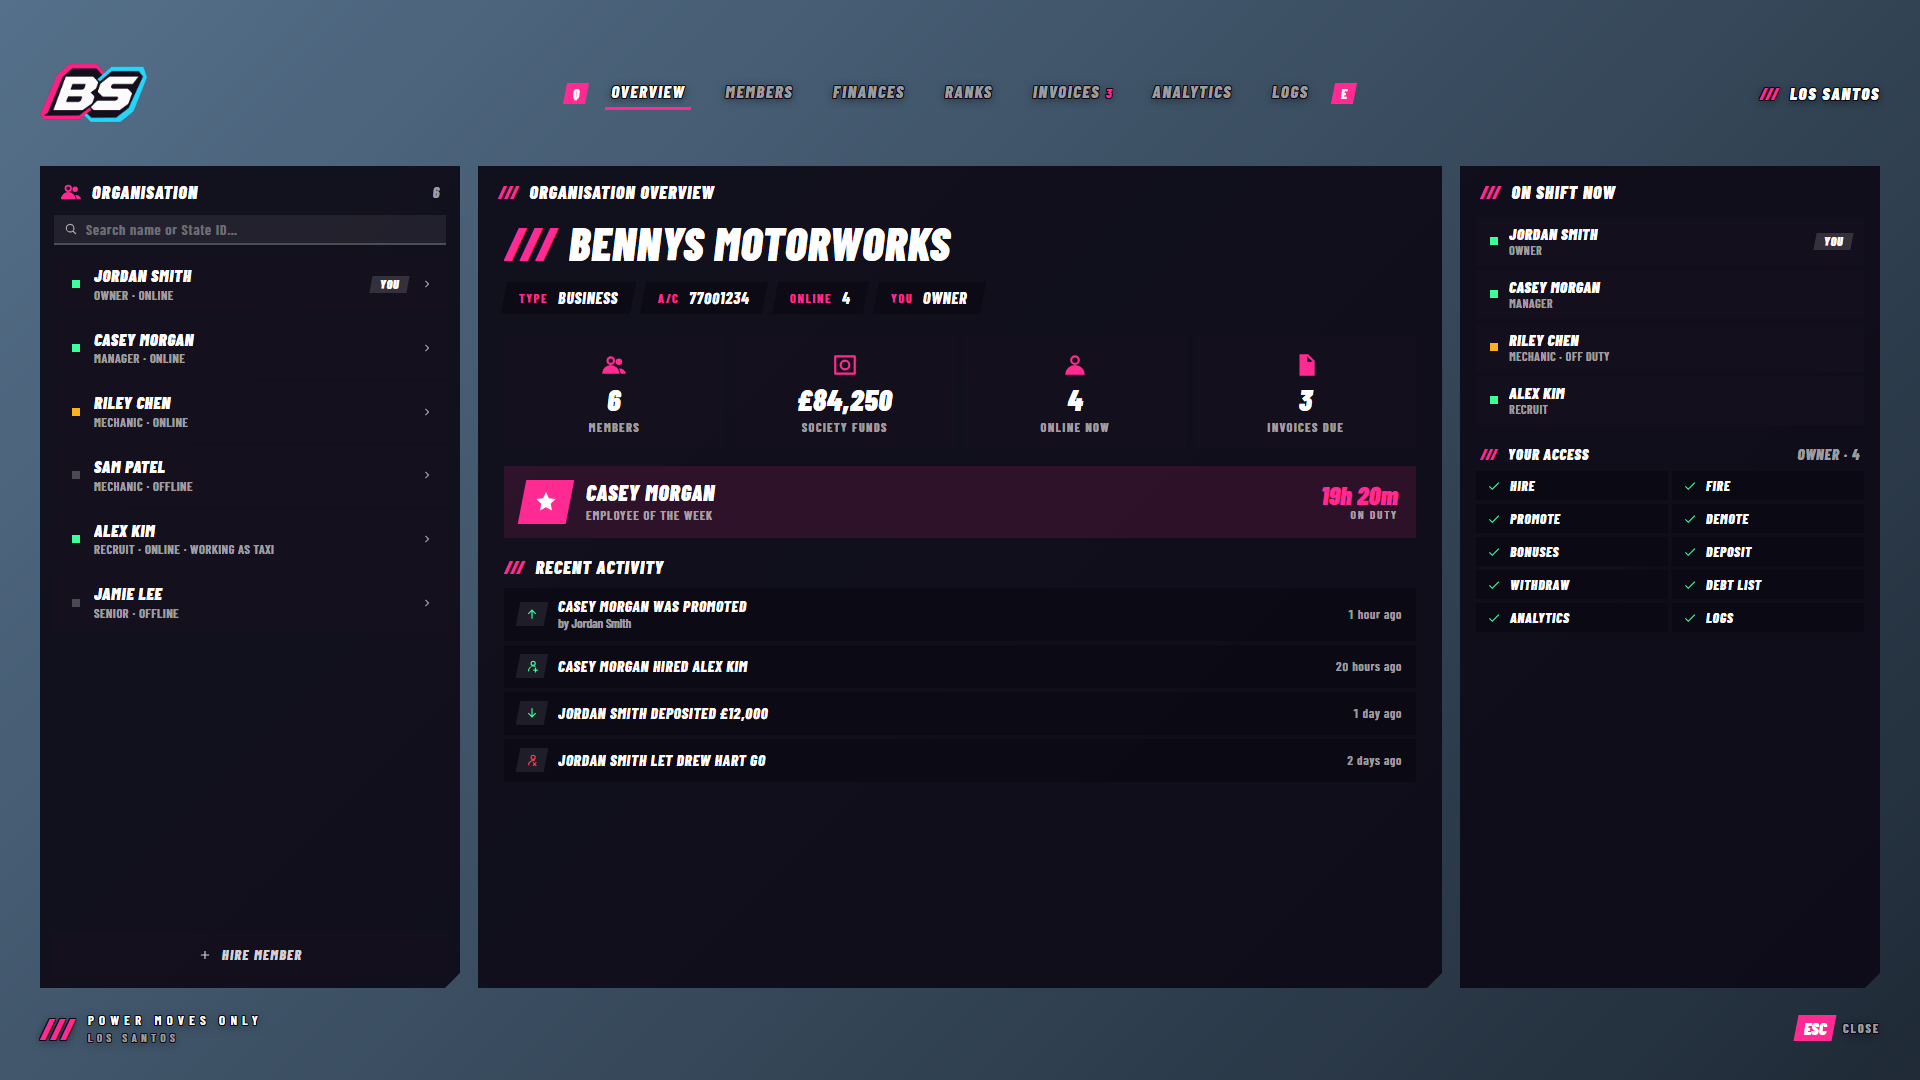Toggle the Withdraw access checkmark
The width and height of the screenshot is (1920, 1080).
1494,585
